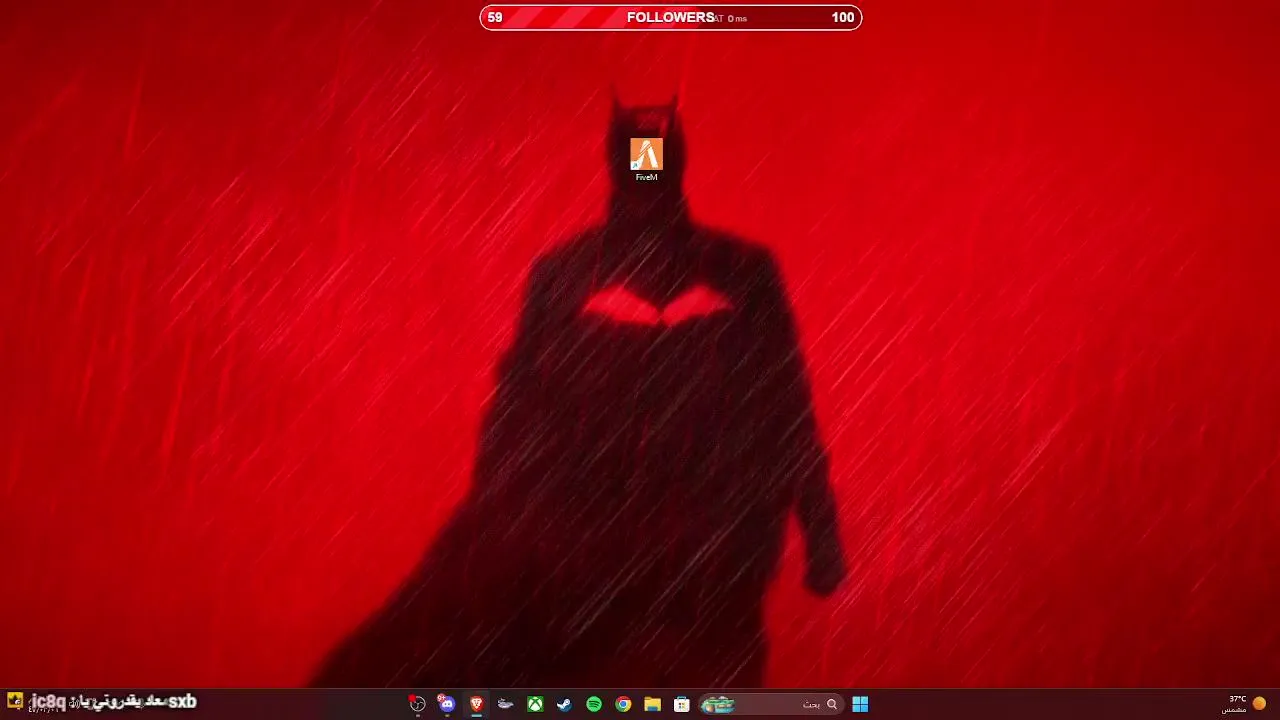
Task: Open the Docker whale taskbar icon
Action: tap(506, 704)
